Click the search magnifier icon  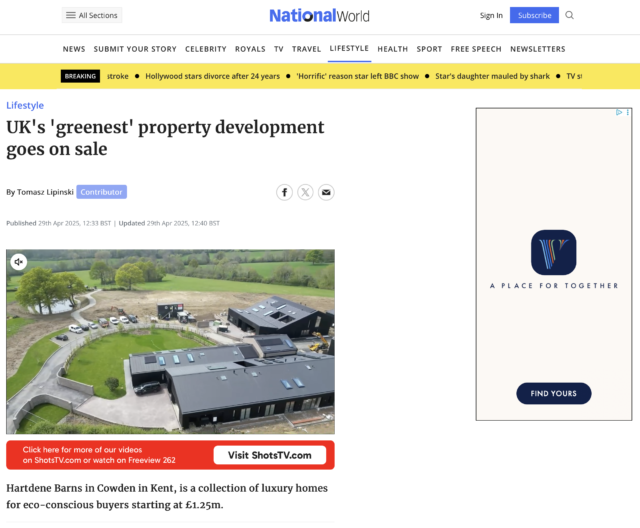[570, 15]
